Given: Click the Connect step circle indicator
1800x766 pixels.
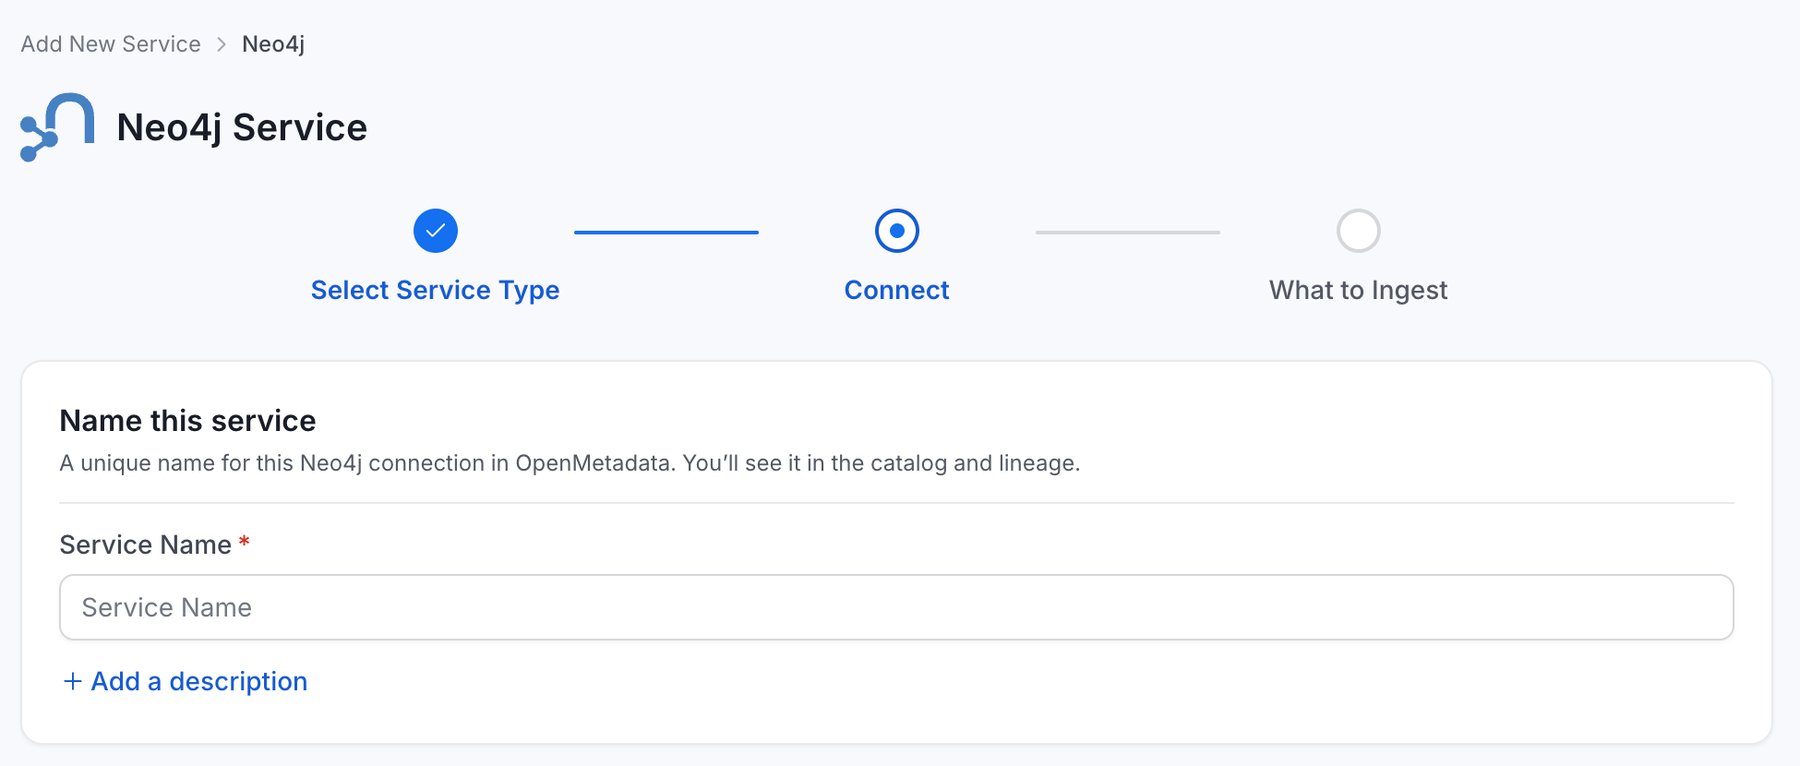Looking at the screenshot, I should click(897, 231).
